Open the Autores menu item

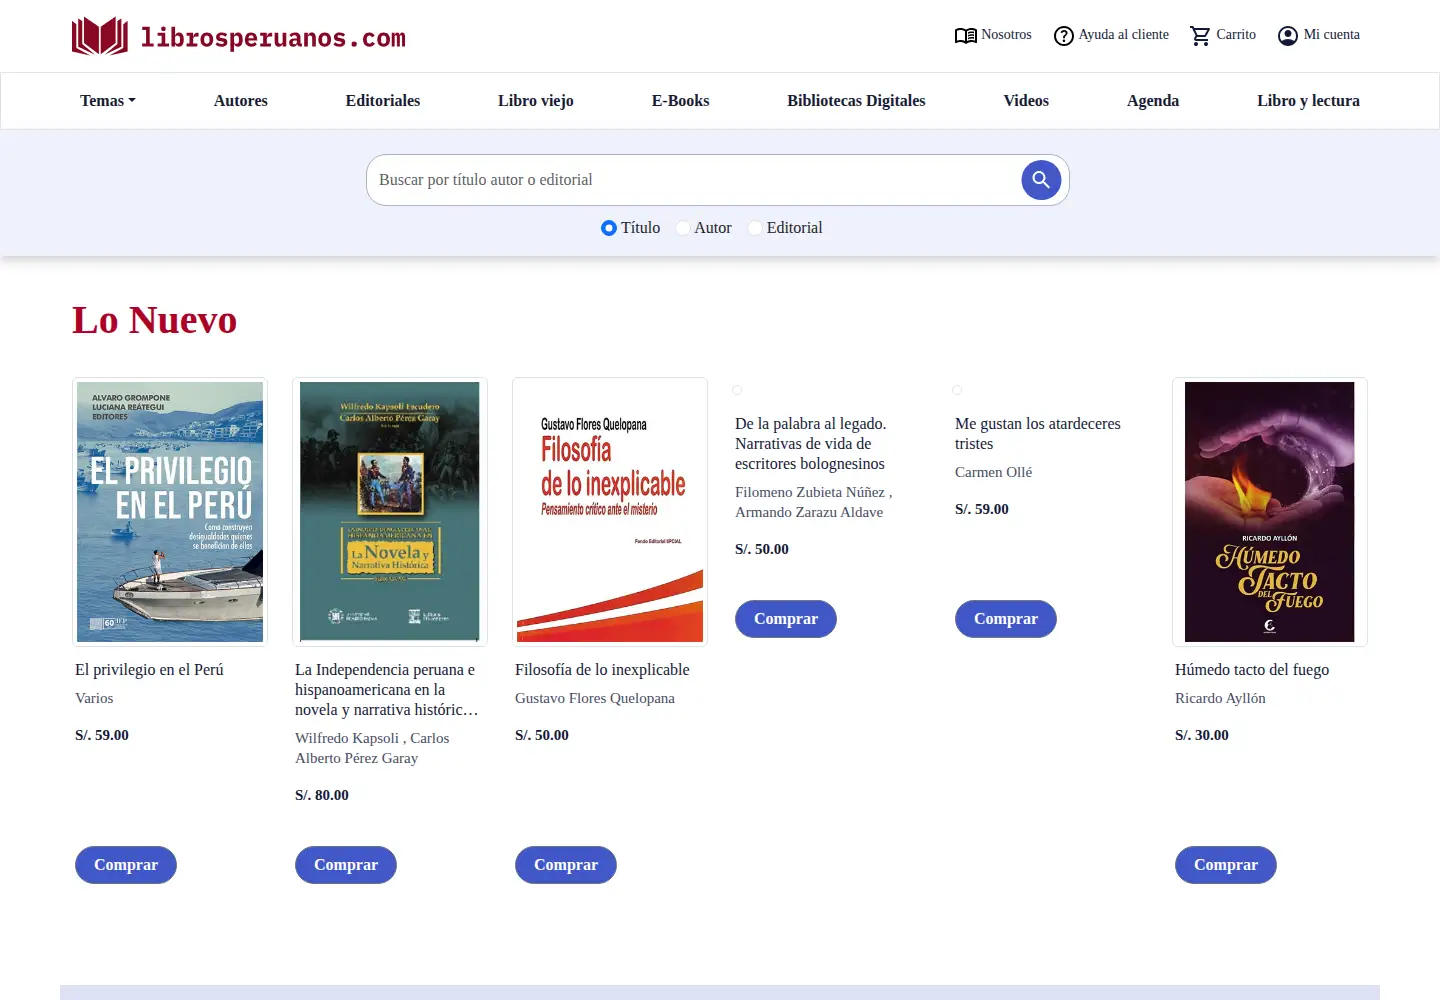tap(241, 101)
